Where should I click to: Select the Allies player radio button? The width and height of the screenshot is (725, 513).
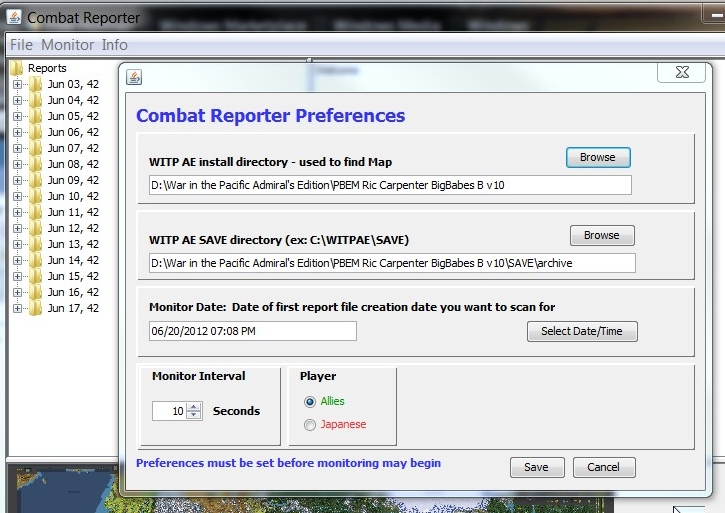[x=310, y=402]
